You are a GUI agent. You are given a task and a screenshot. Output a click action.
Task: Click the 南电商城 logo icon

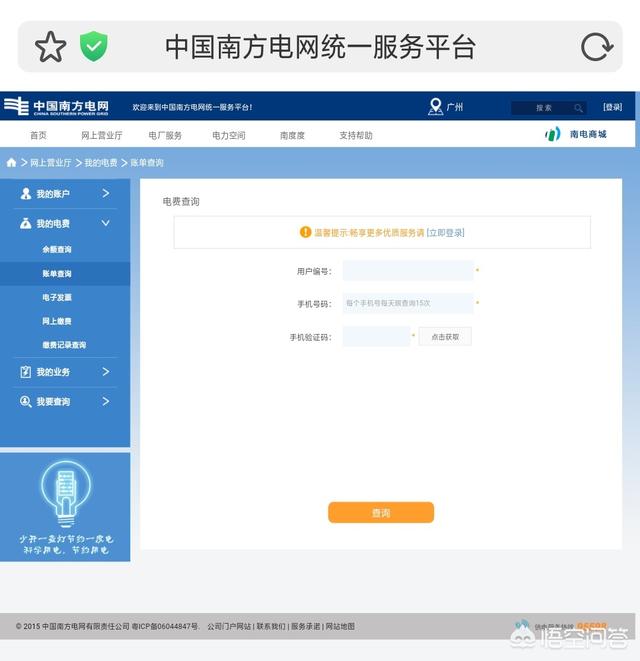(x=553, y=134)
